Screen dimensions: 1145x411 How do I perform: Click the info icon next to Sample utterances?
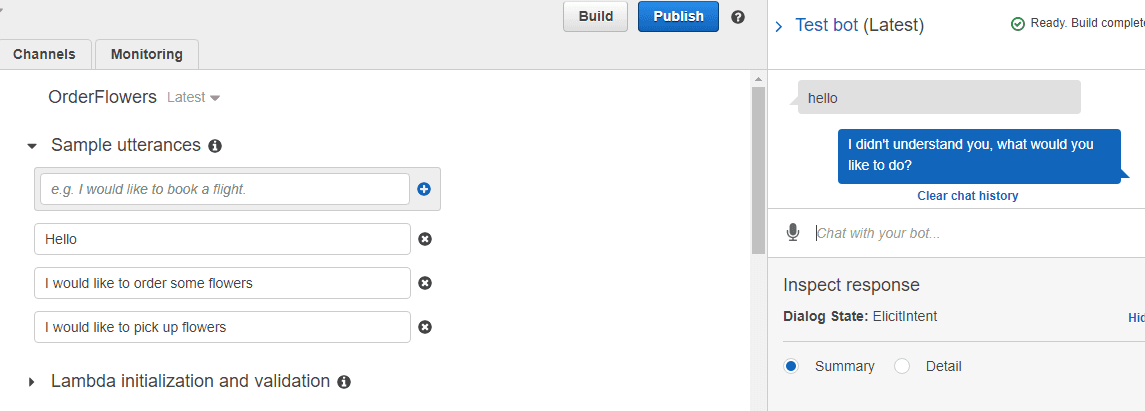tap(215, 146)
